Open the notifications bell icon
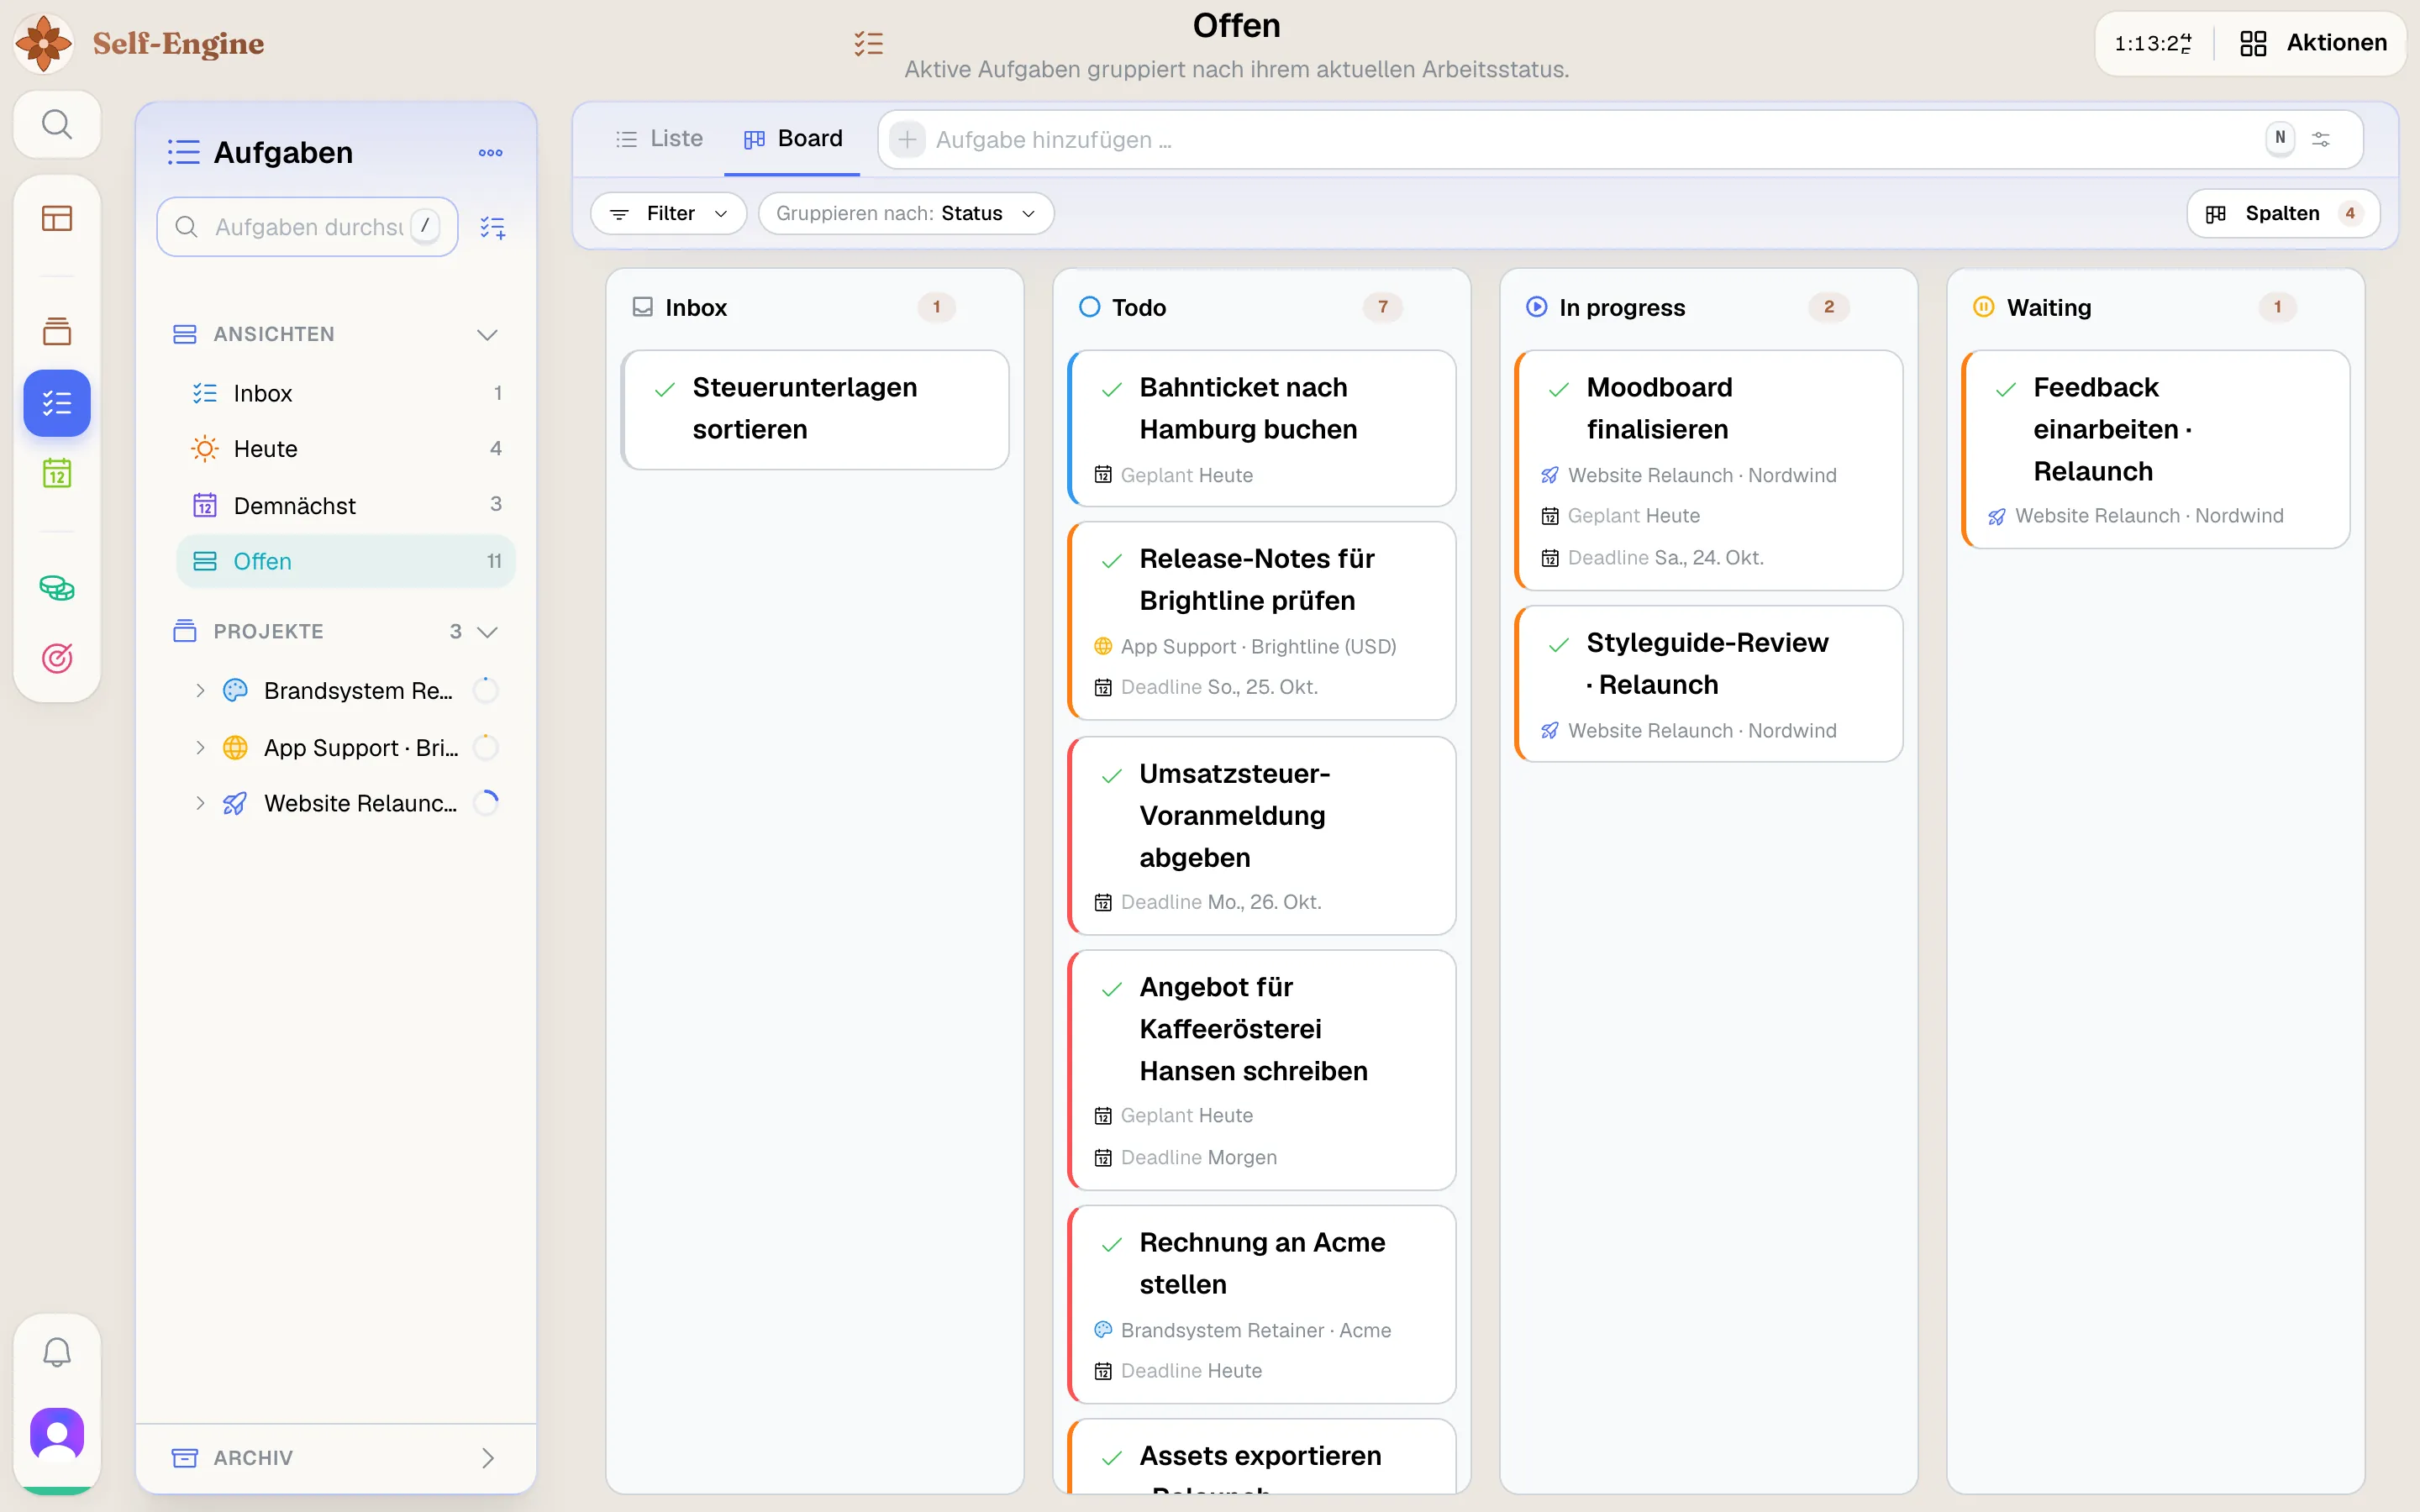Viewport: 2420px width, 1512px height. coord(57,1352)
